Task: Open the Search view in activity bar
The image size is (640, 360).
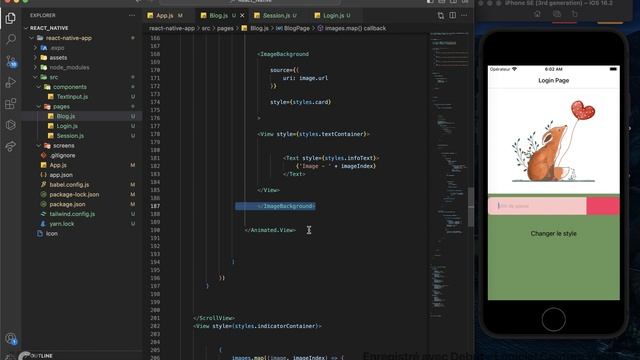Action: [11, 40]
